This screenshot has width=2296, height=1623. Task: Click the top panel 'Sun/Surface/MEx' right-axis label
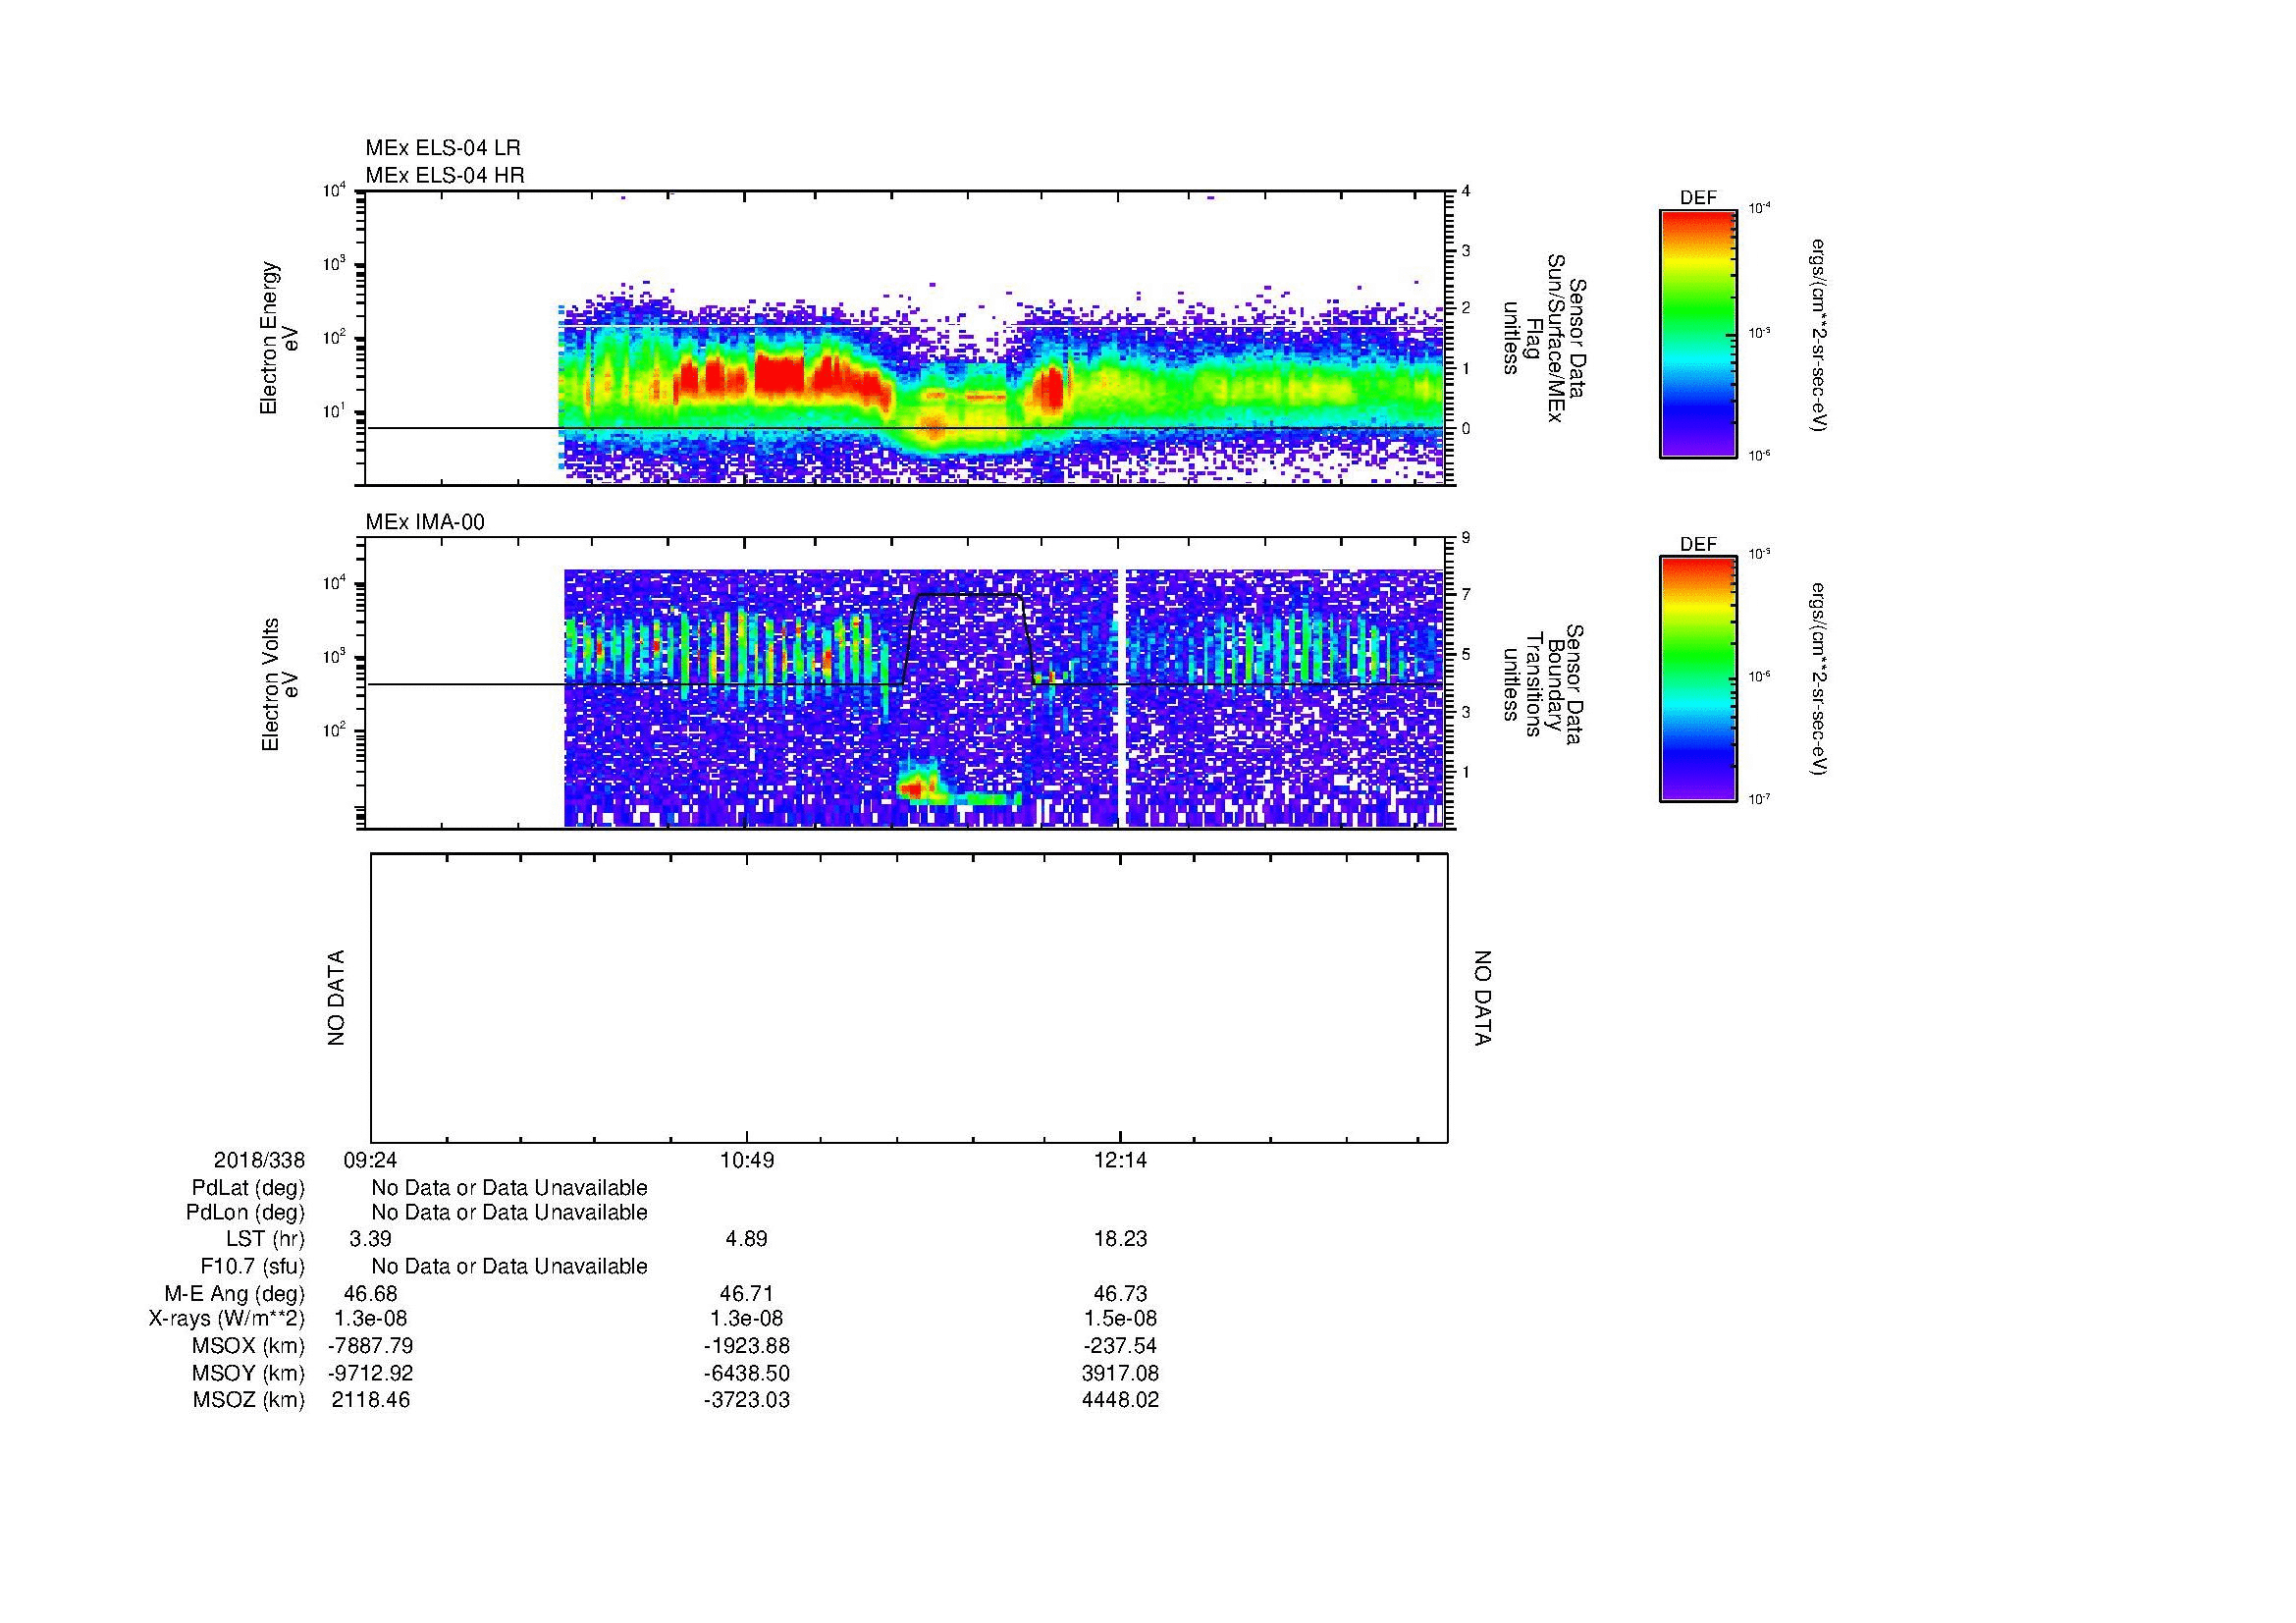click(1554, 338)
